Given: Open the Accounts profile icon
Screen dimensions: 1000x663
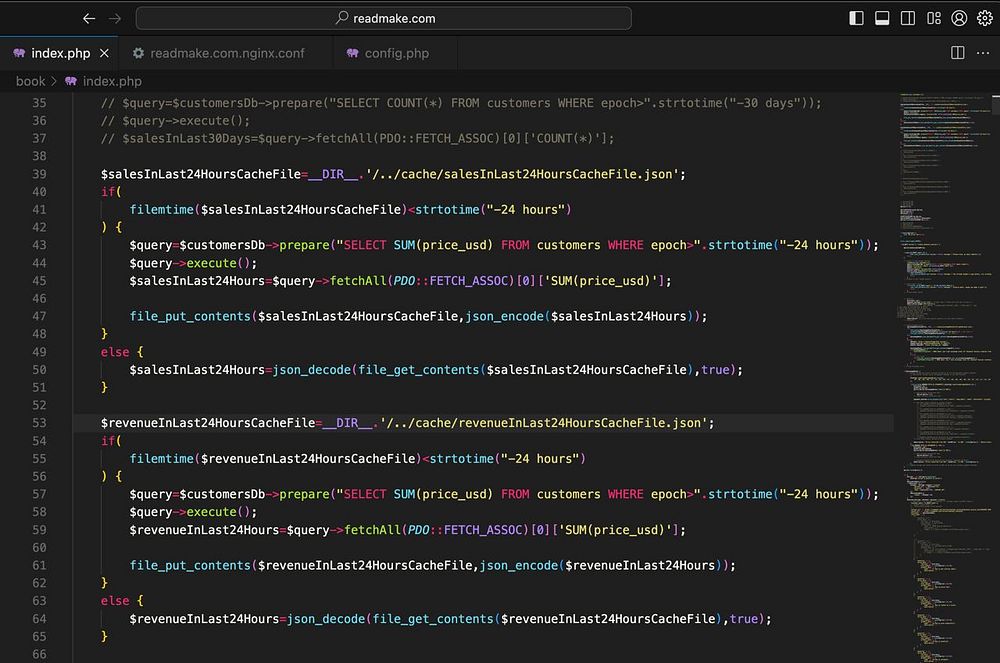Looking at the screenshot, I should tap(960, 18).
